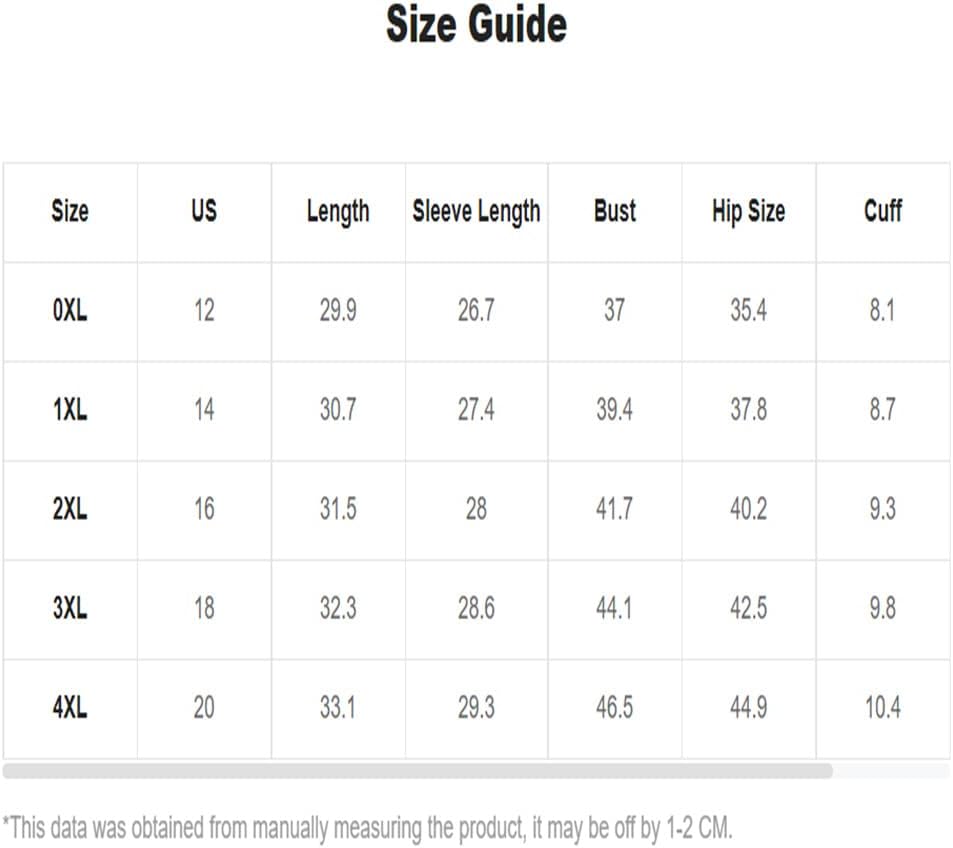953x848 pixels.
Task: Select the 3XL size row label
Action: (x=70, y=608)
